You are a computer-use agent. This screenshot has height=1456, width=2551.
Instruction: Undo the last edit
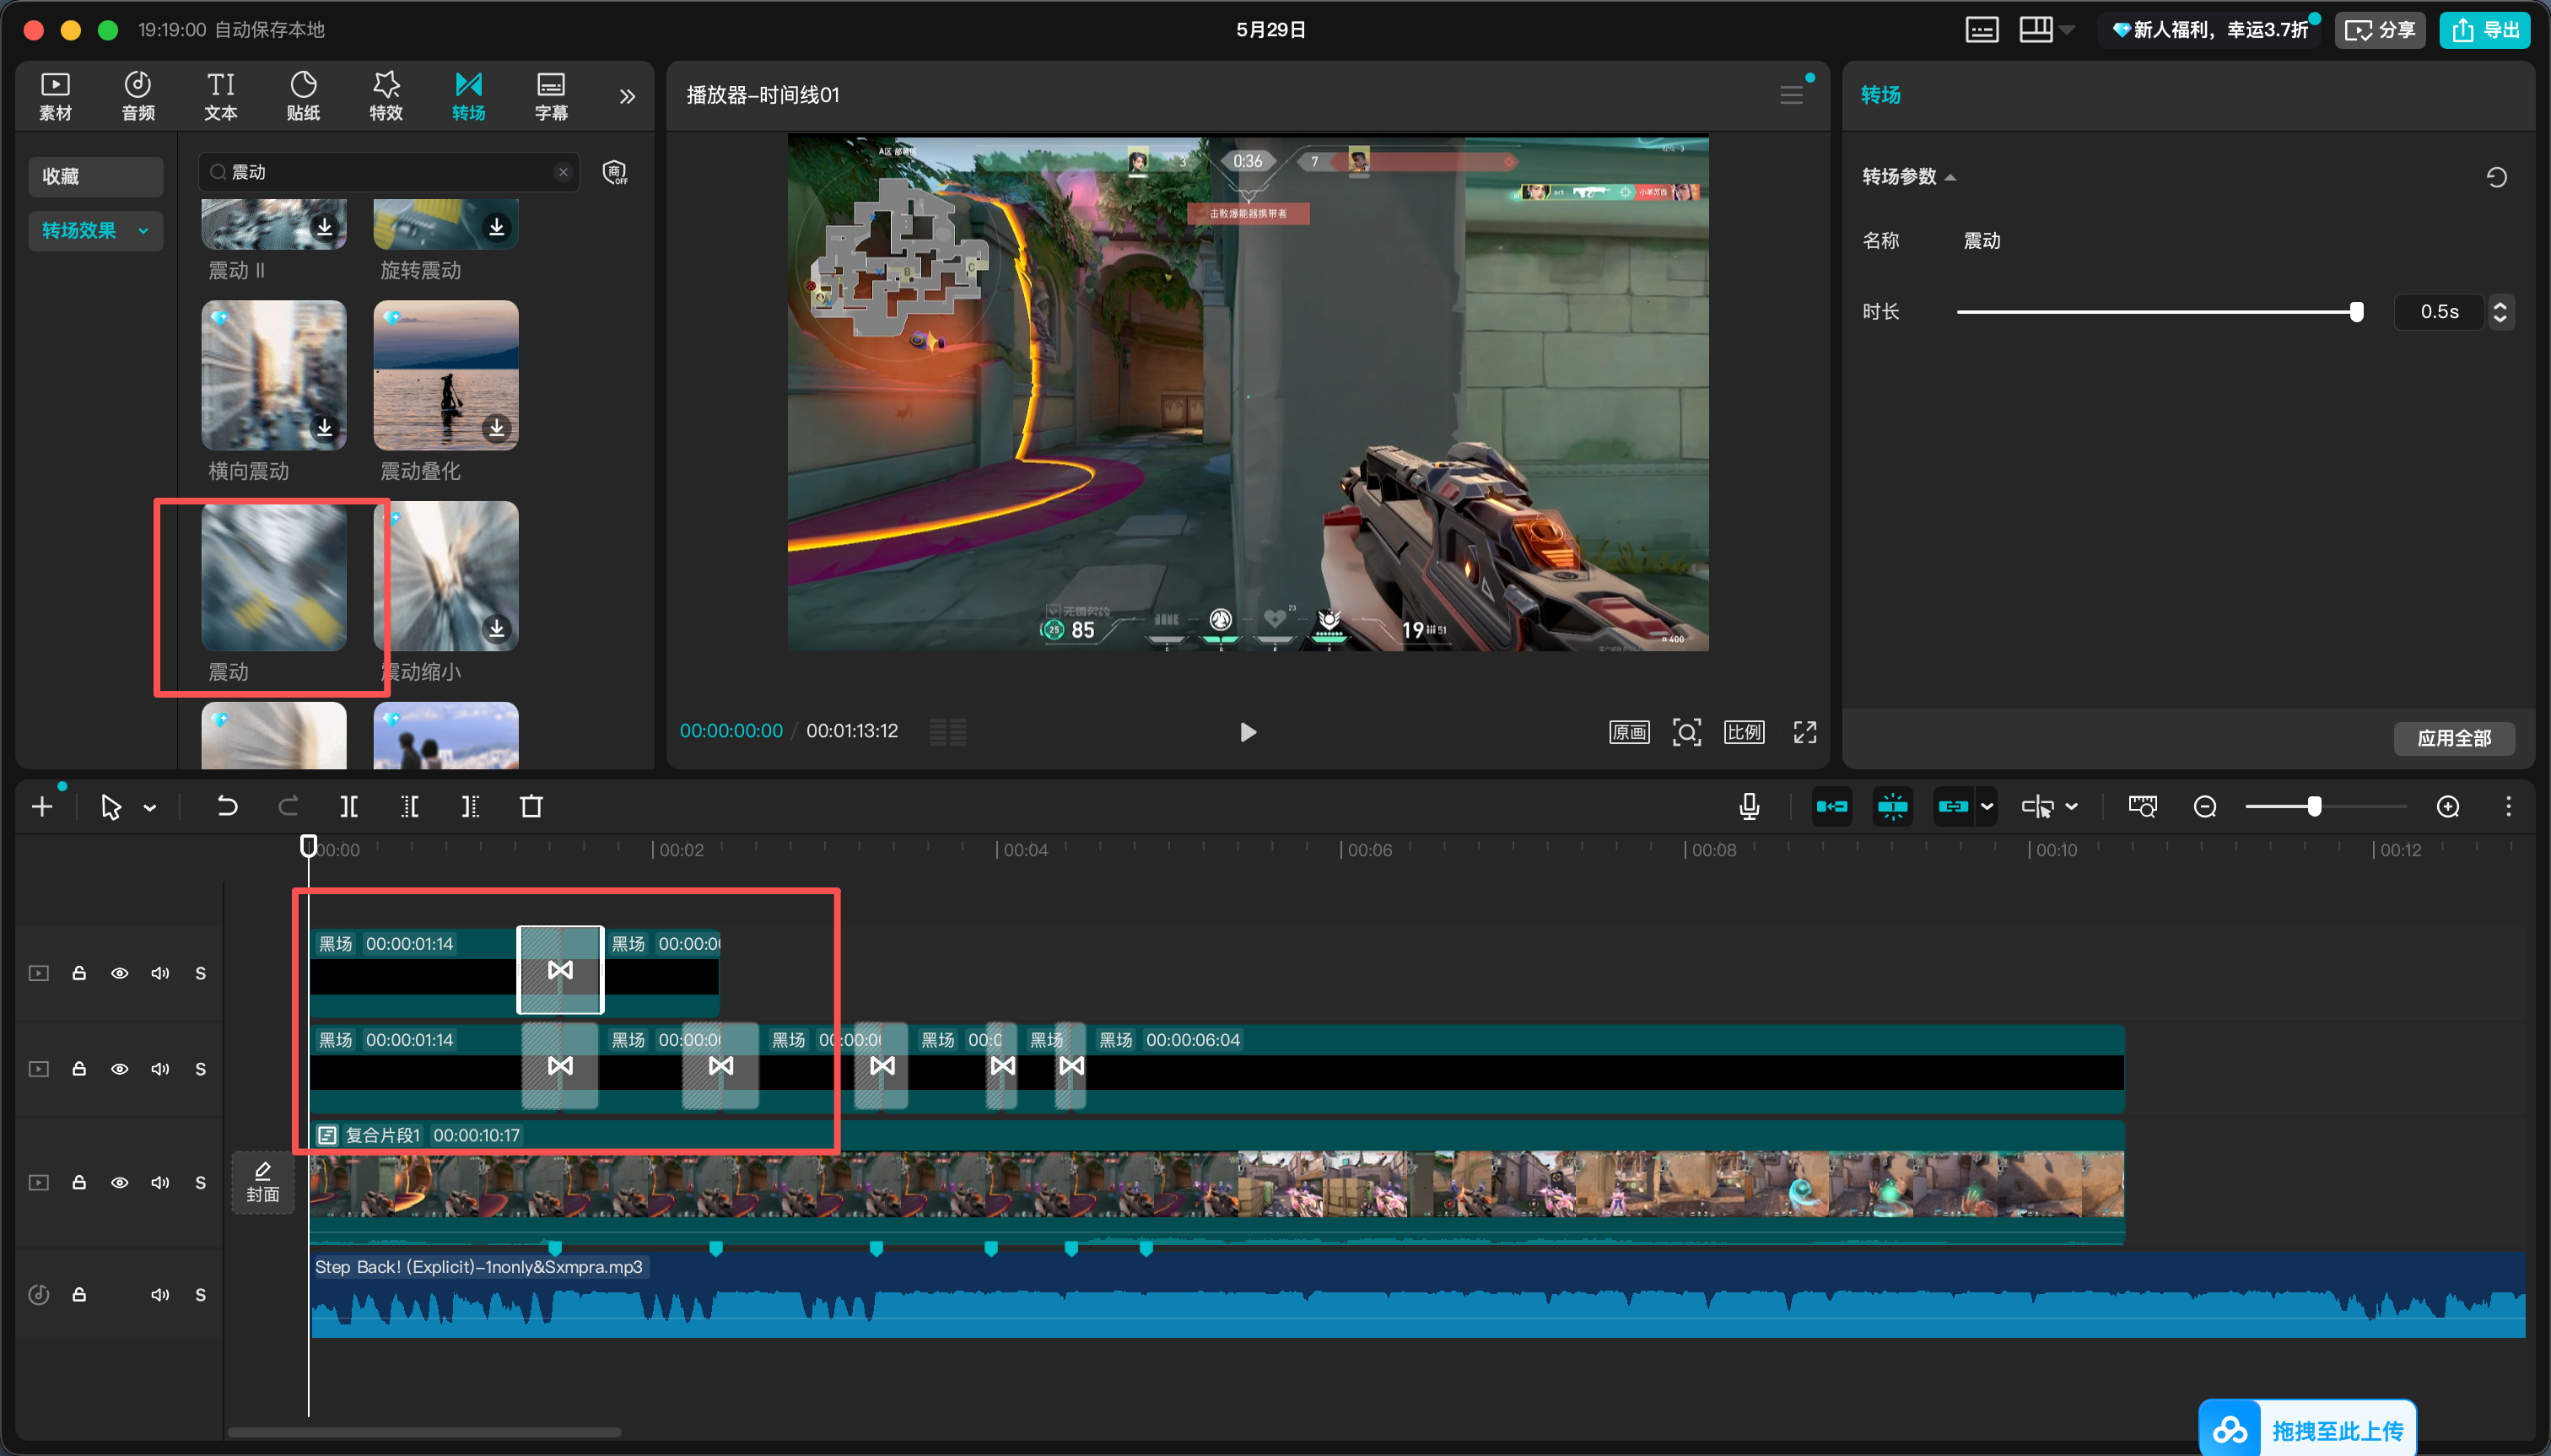tap(227, 806)
